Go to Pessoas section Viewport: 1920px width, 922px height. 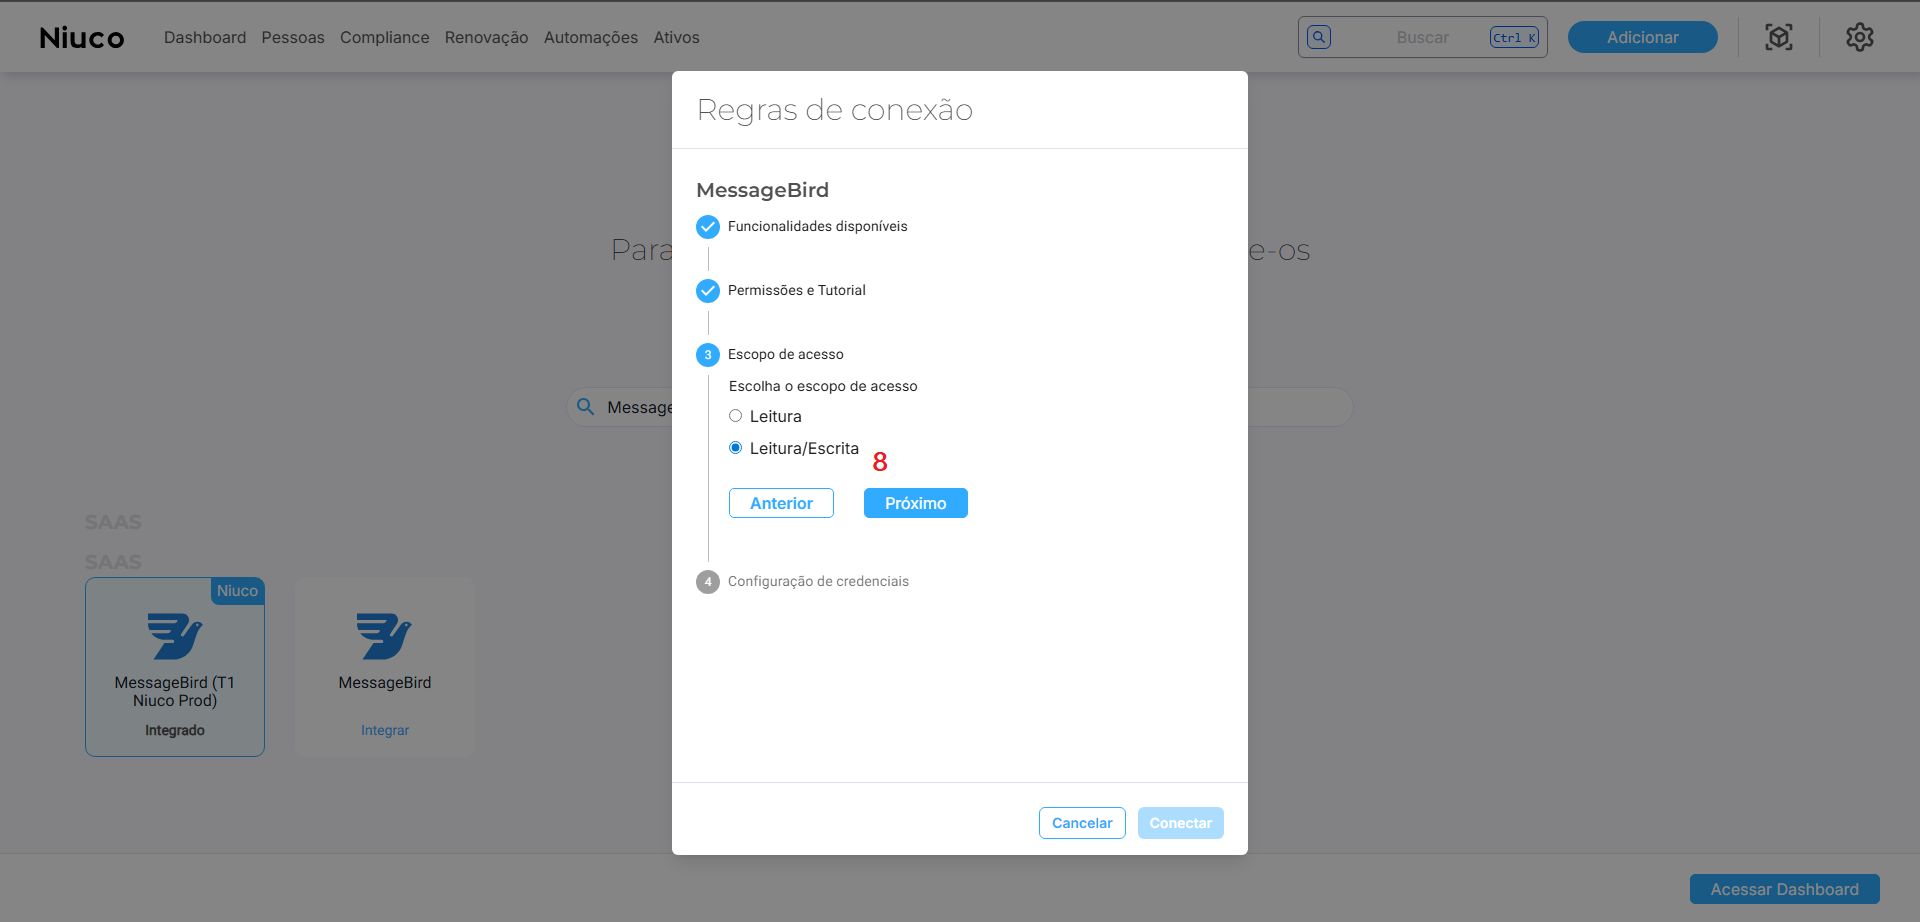click(x=293, y=37)
